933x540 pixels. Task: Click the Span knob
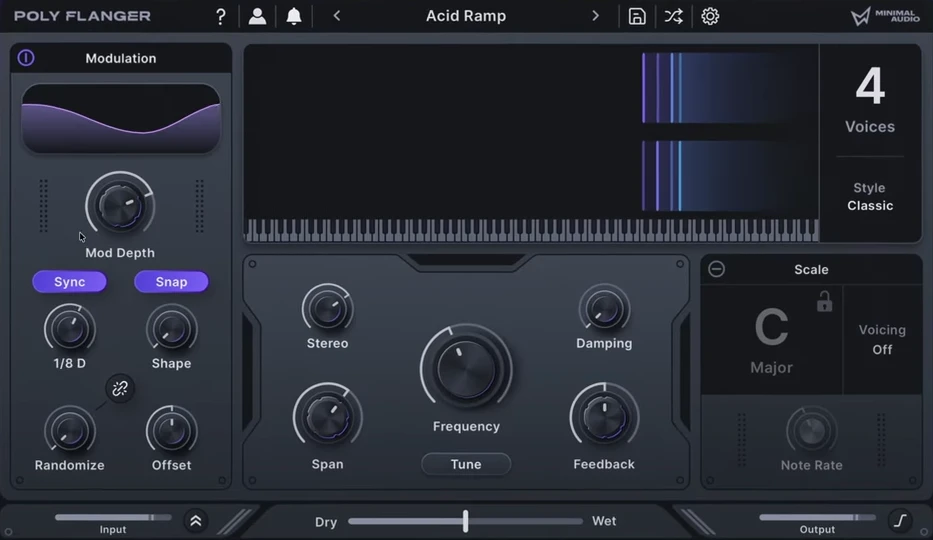[x=327, y=417]
